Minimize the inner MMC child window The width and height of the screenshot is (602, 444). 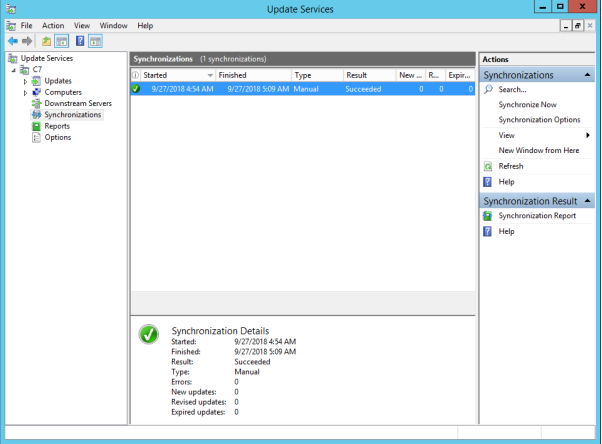pyautogui.click(x=566, y=26)
